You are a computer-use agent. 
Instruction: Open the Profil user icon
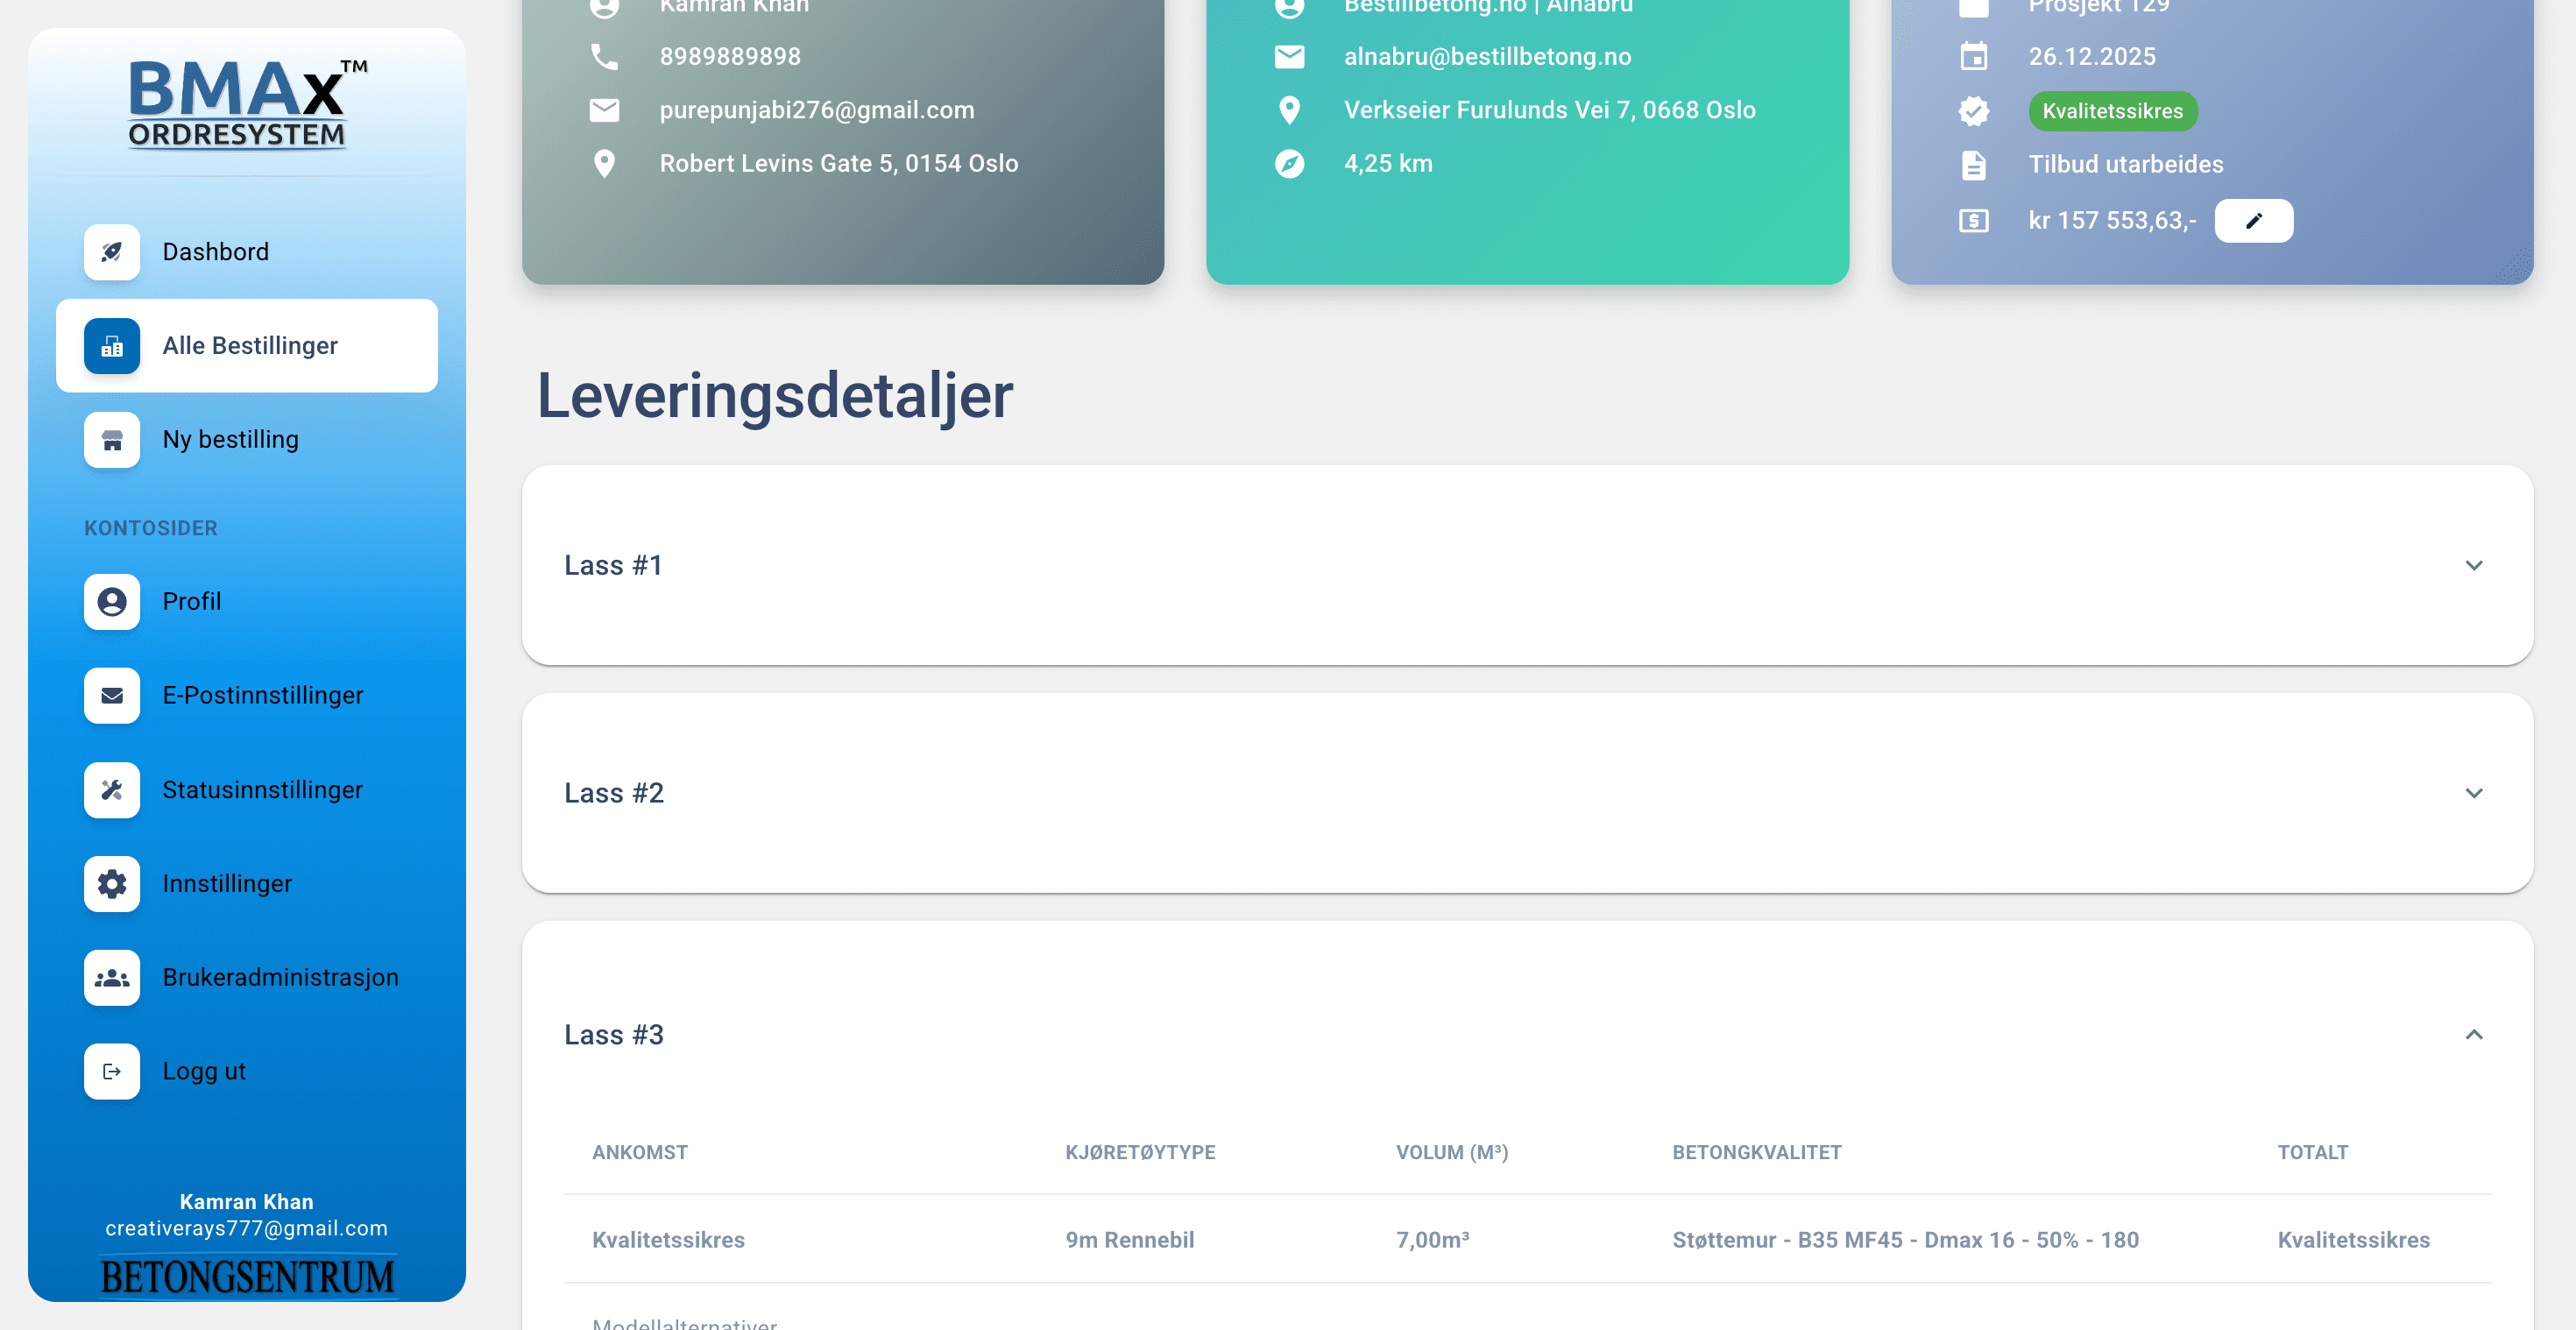[x=112, y=602]
